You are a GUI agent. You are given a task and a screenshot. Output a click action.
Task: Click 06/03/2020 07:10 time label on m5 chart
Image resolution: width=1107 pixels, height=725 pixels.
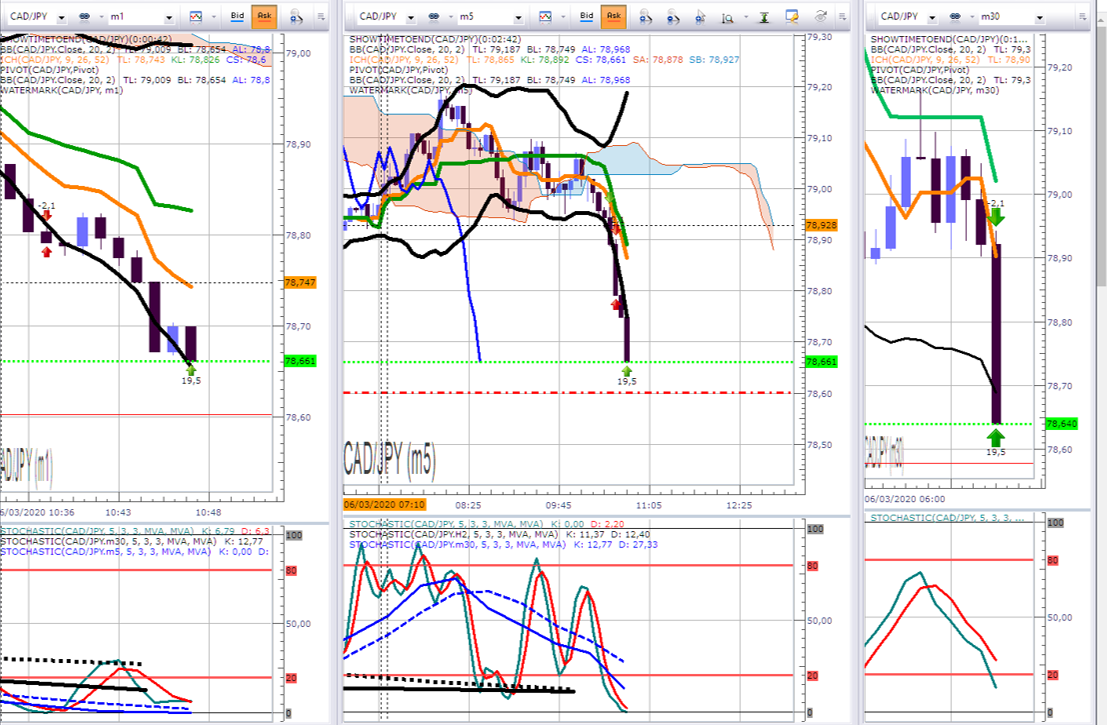(385, 504)
